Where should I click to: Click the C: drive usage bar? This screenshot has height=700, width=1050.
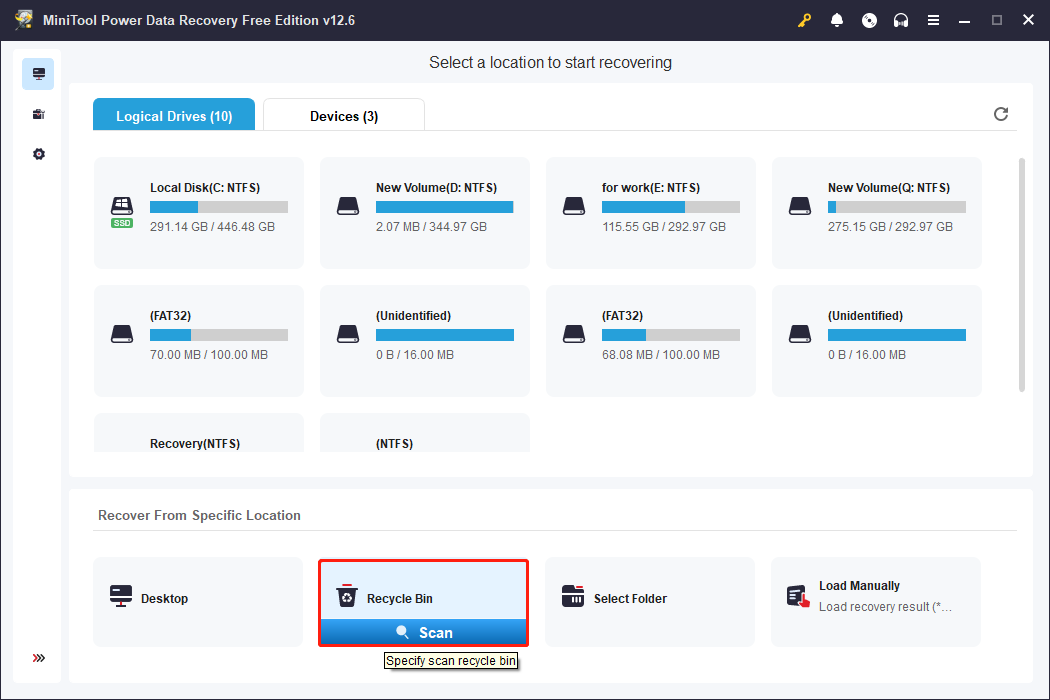[219, 207]
